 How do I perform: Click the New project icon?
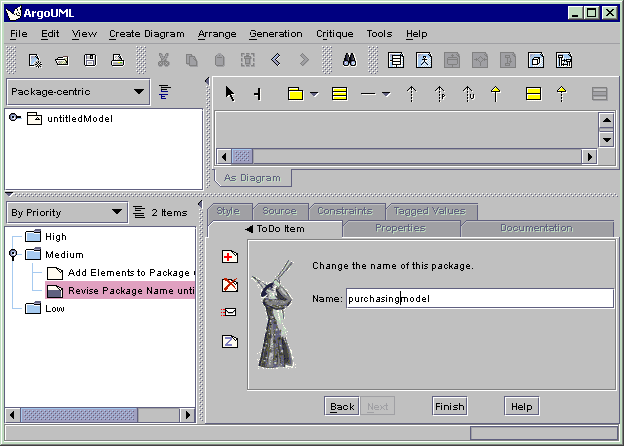33,60
